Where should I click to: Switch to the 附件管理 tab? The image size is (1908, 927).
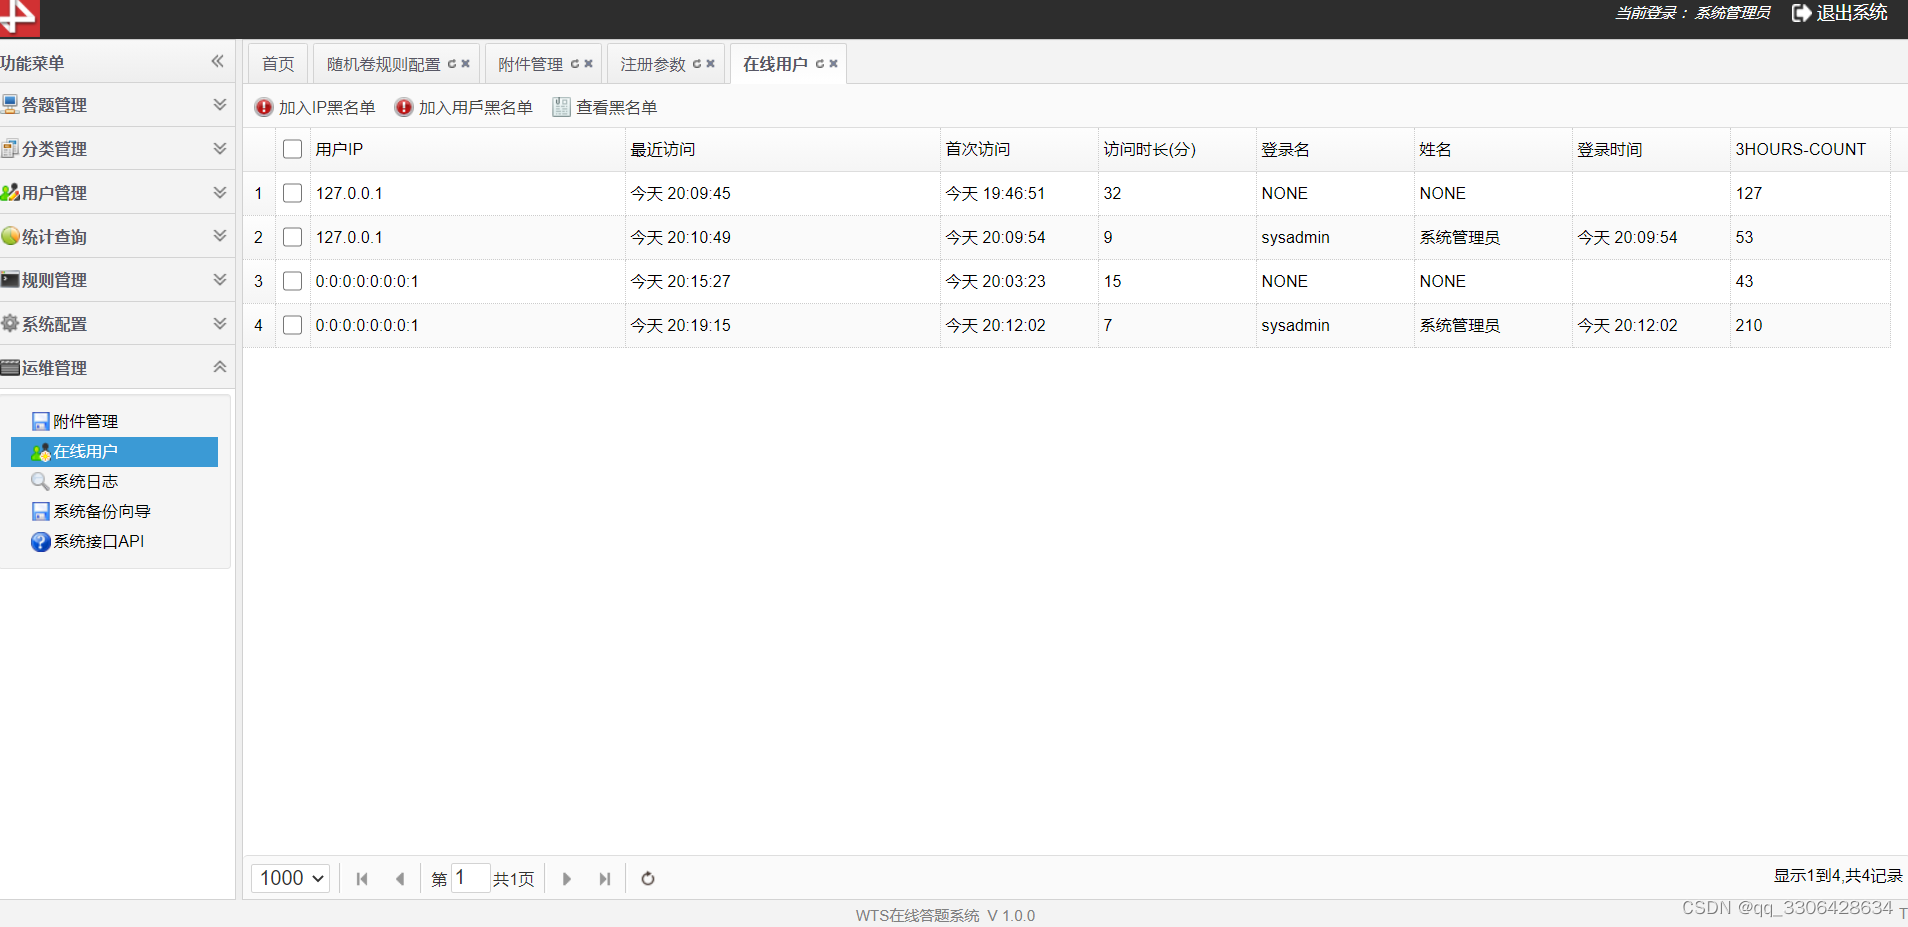[x=531, y=64]
